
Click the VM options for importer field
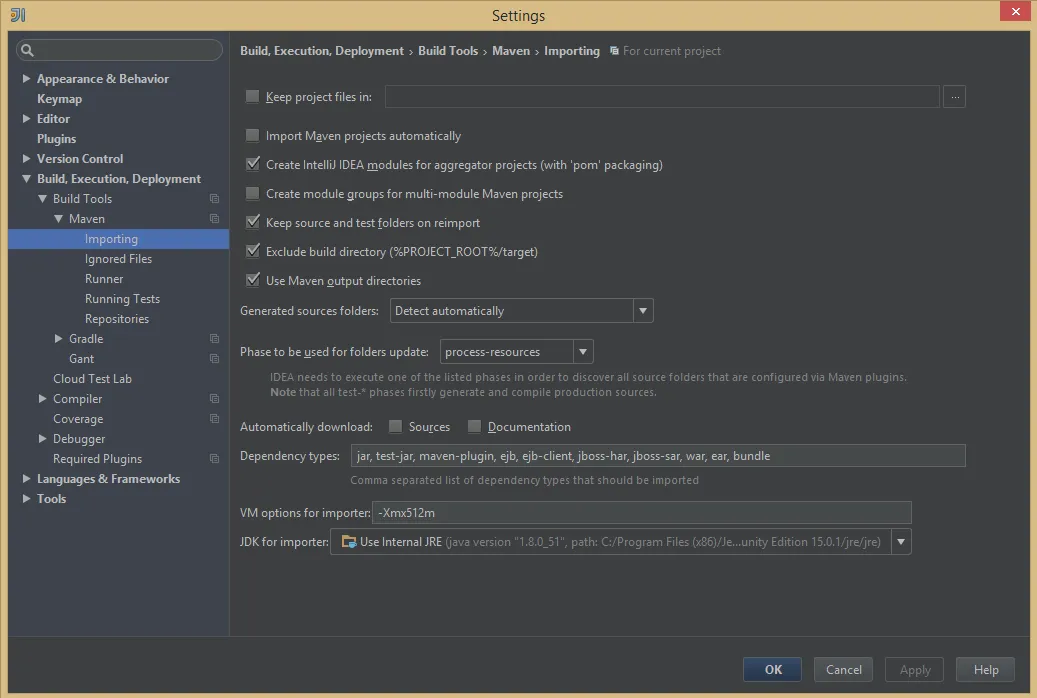coord(641,513)
